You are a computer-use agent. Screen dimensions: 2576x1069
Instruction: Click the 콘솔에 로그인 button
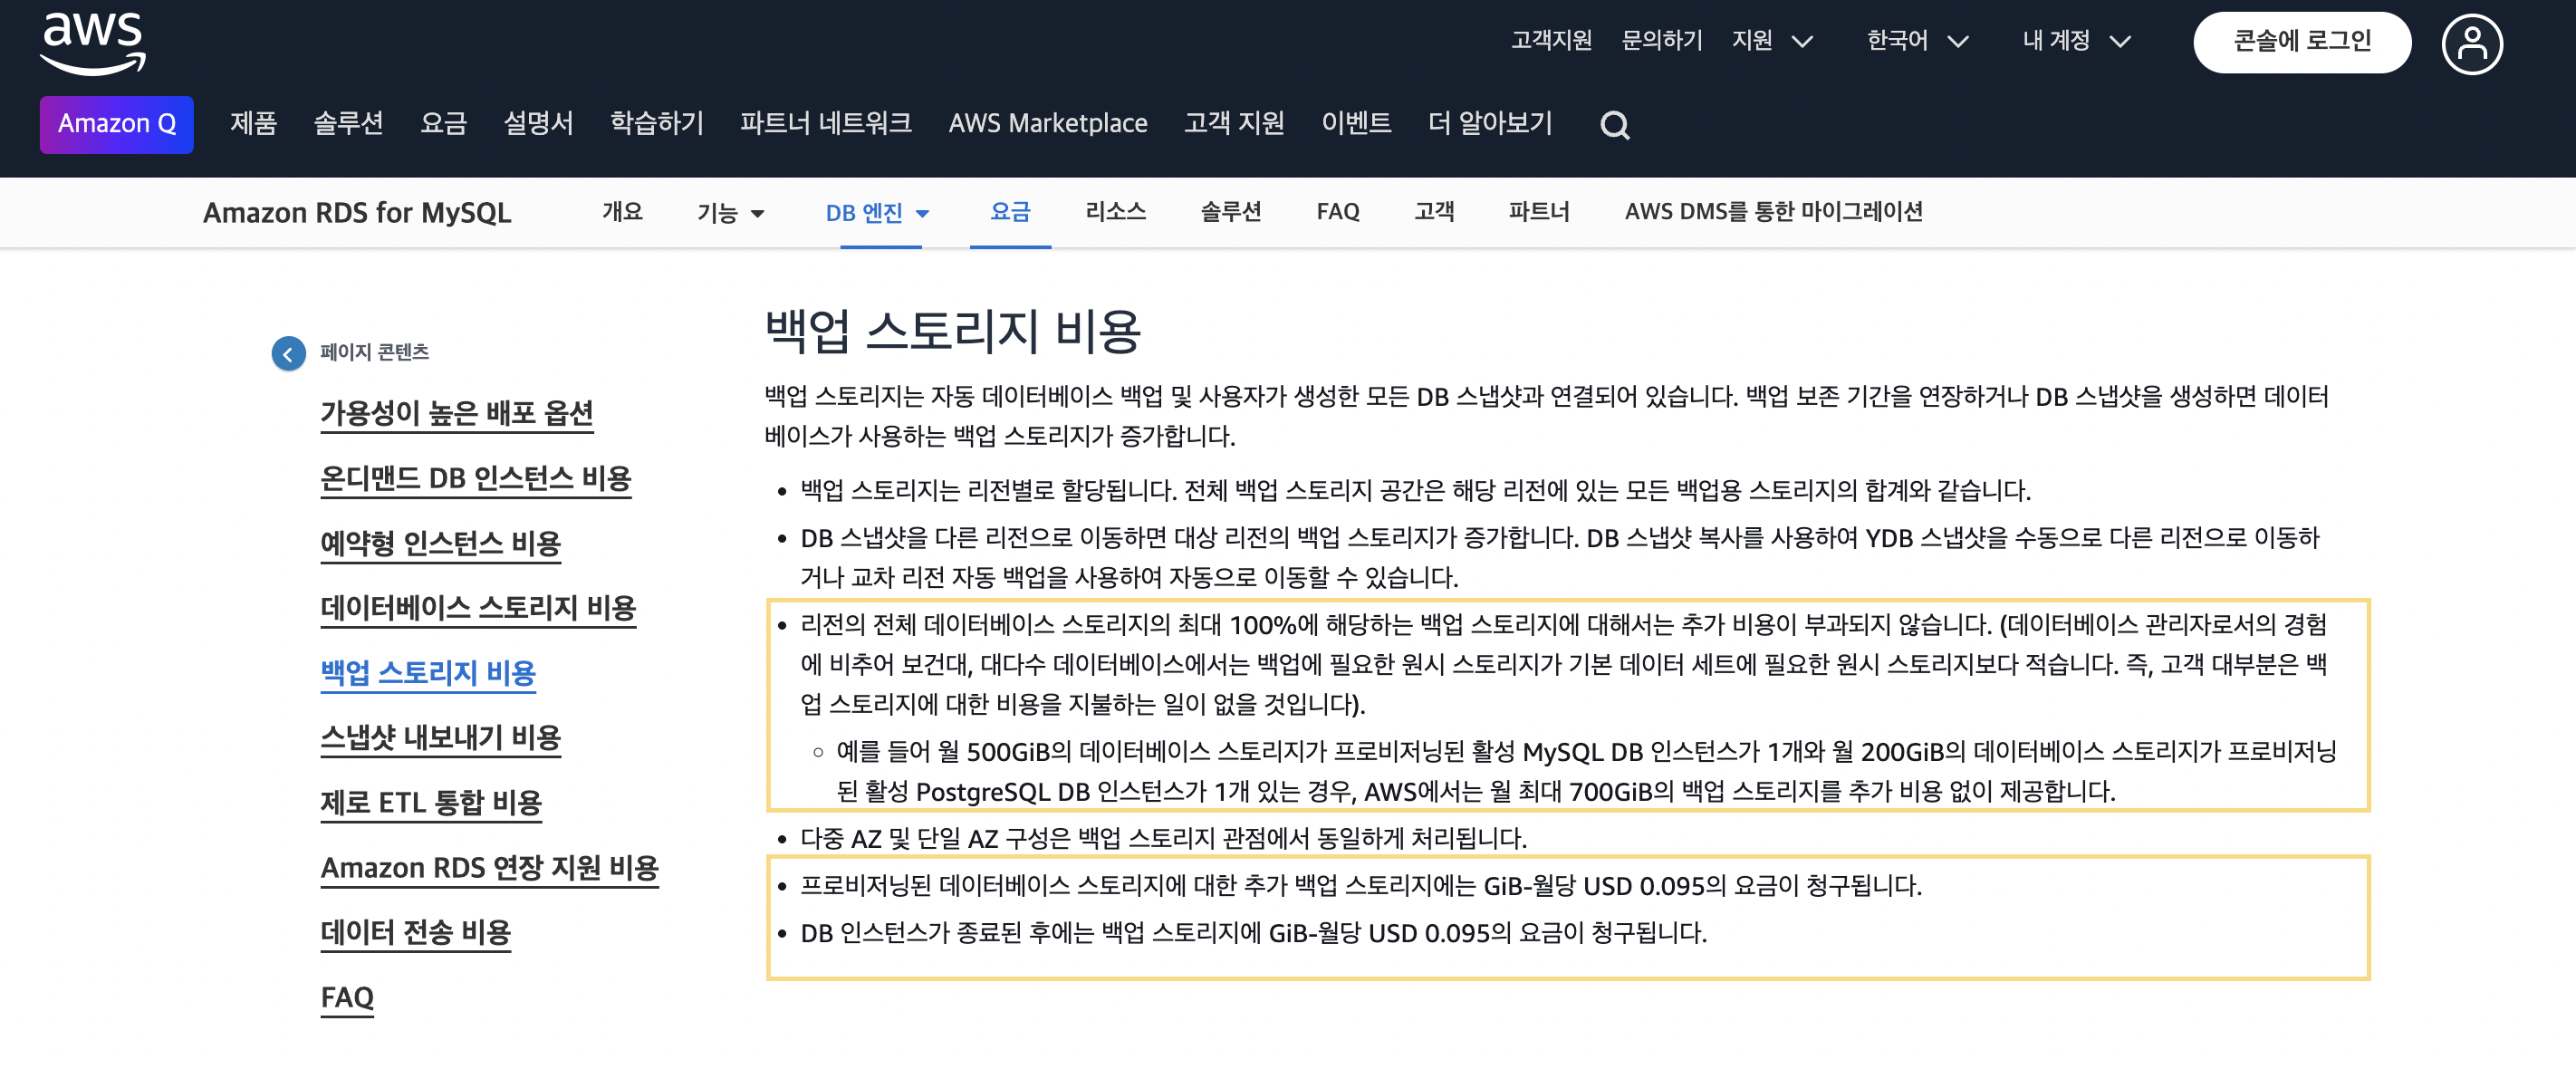[x=2301, y=41]
